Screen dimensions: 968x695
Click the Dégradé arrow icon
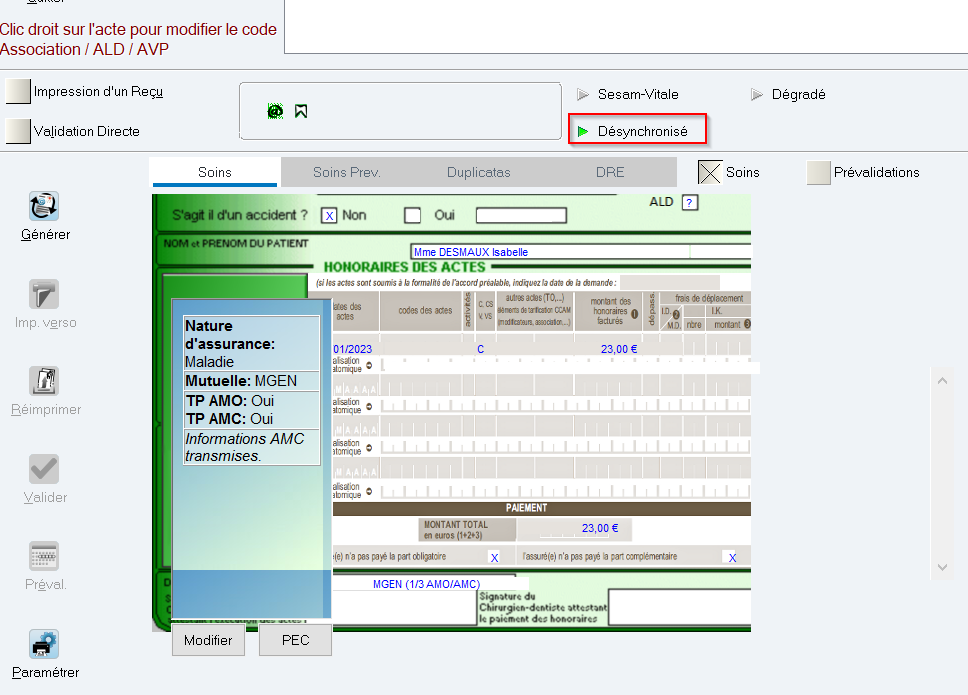(x=757, y=94)
